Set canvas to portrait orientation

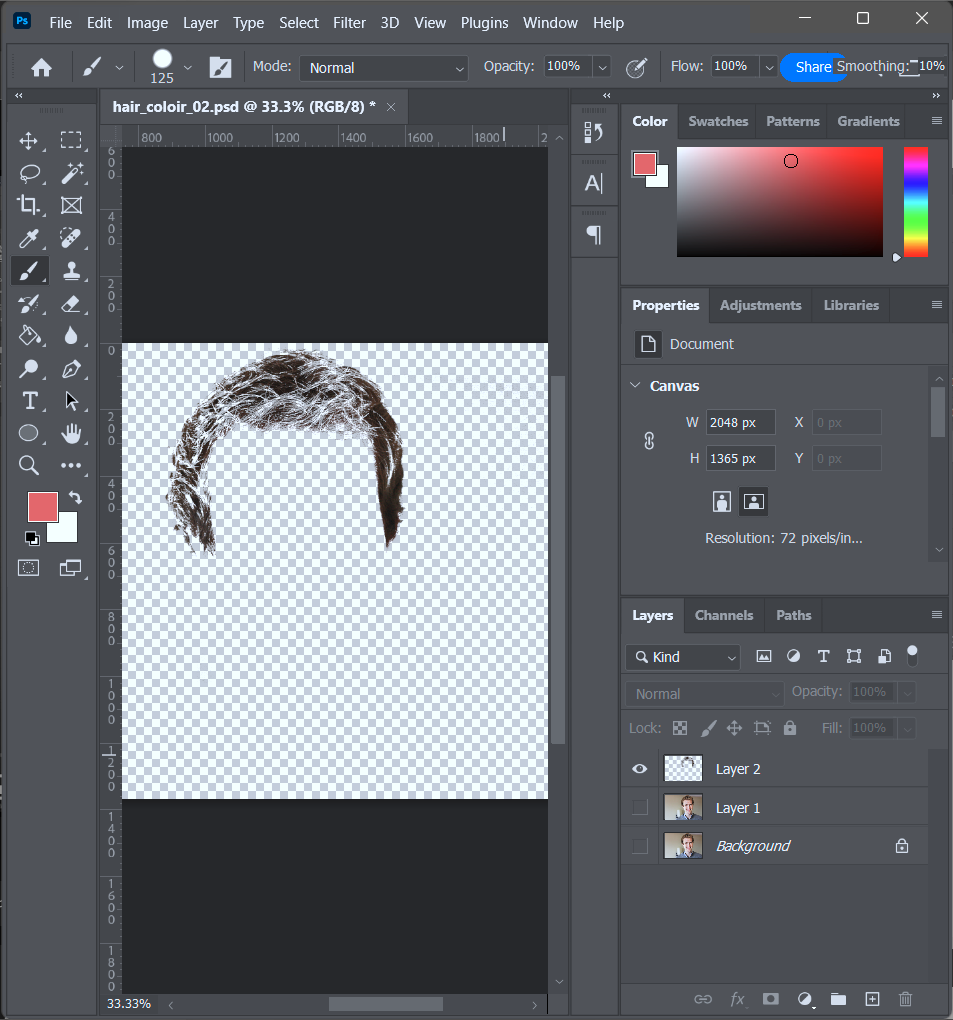click(x=721, y=502)
